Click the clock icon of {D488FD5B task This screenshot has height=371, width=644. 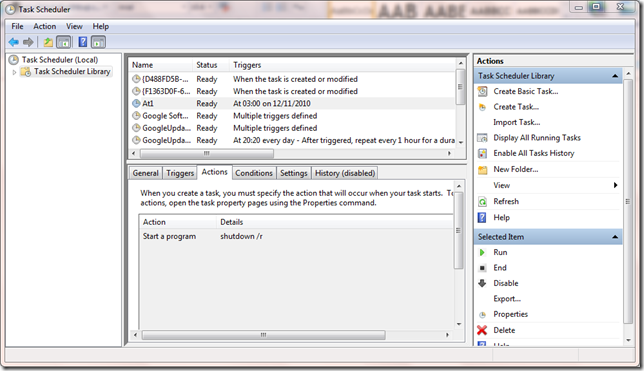136,79
